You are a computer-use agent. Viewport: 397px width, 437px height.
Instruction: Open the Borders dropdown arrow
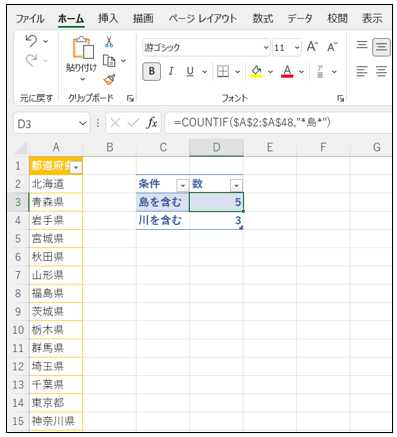237,72
